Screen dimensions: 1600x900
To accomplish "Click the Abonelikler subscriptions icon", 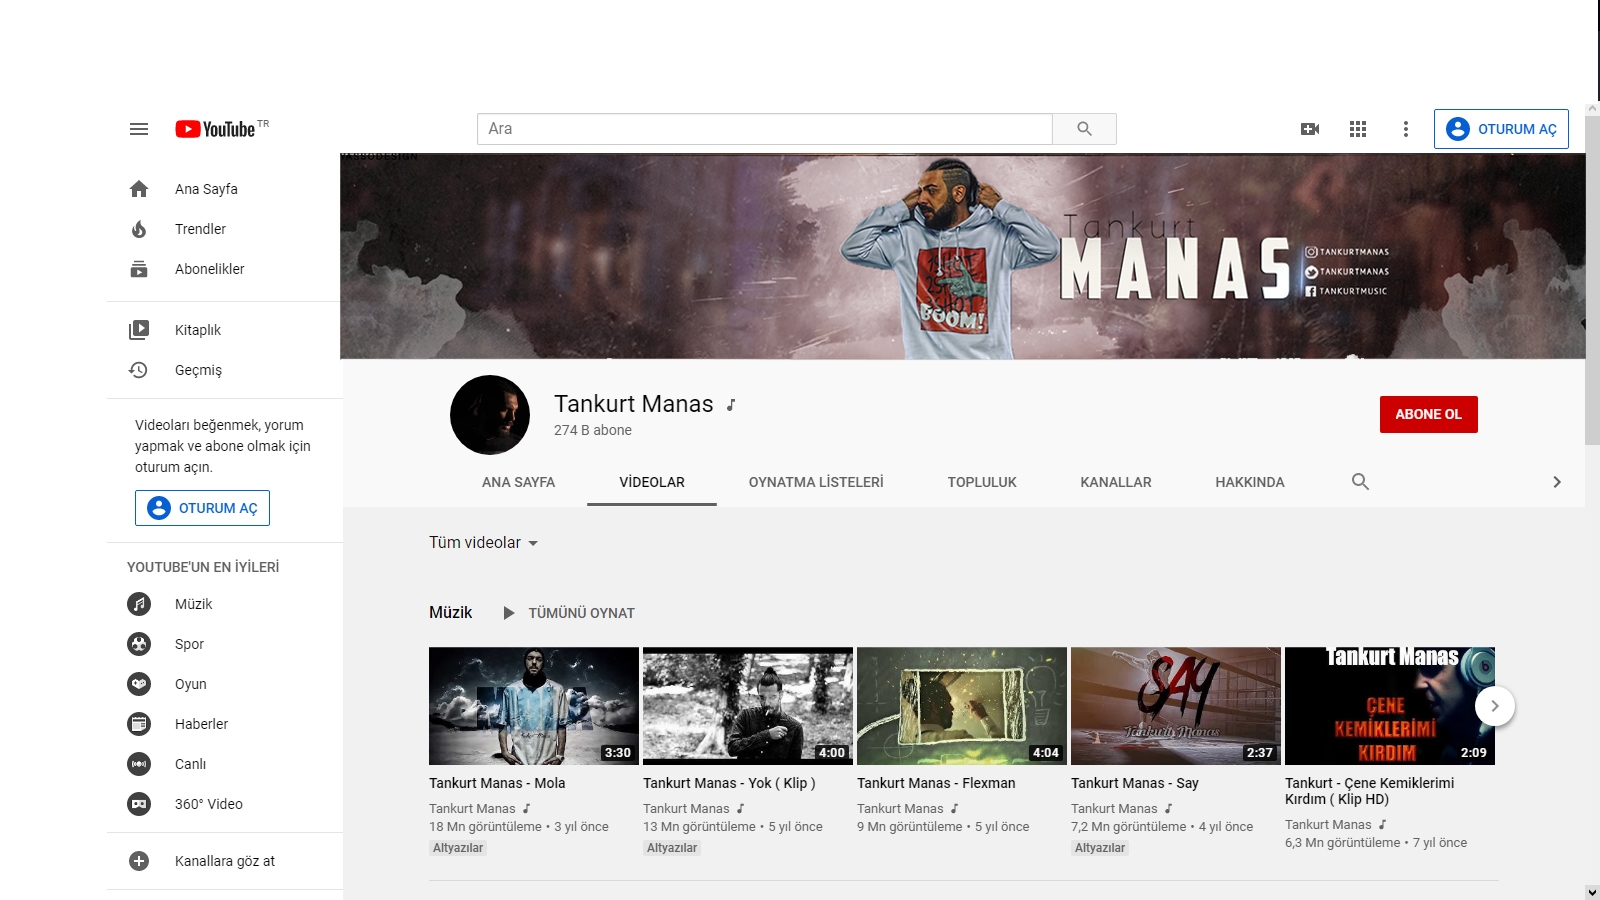I will pyautogui.click(x=139, y=269).
